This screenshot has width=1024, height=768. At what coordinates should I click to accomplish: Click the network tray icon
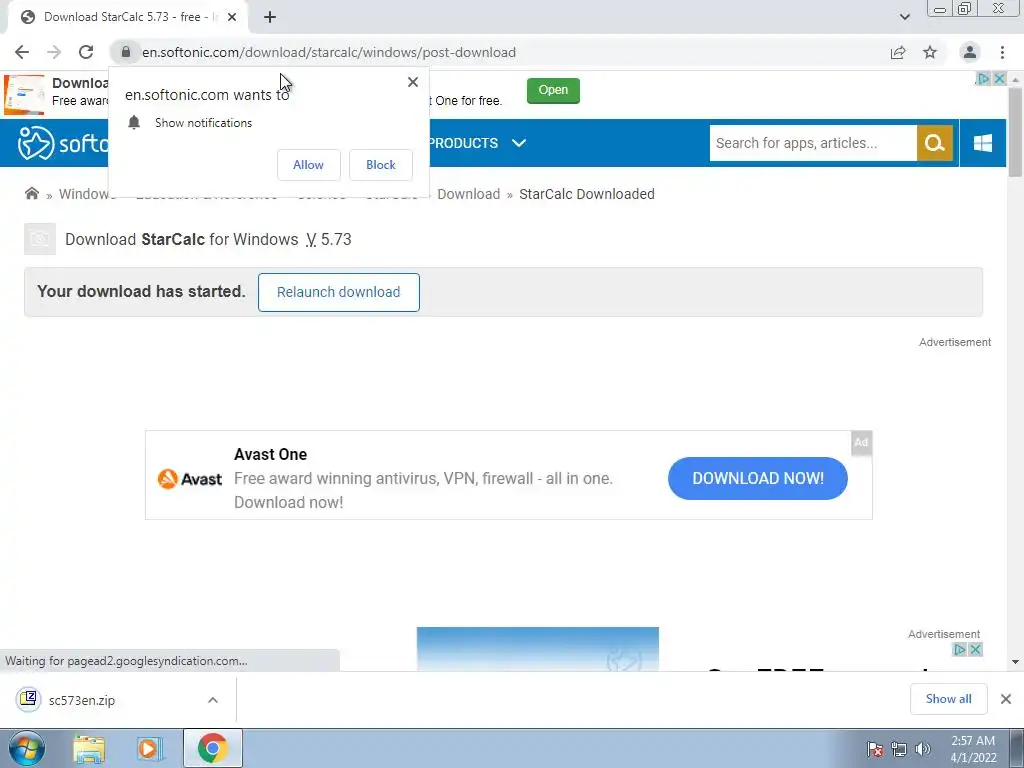click(x=899, y=749)
